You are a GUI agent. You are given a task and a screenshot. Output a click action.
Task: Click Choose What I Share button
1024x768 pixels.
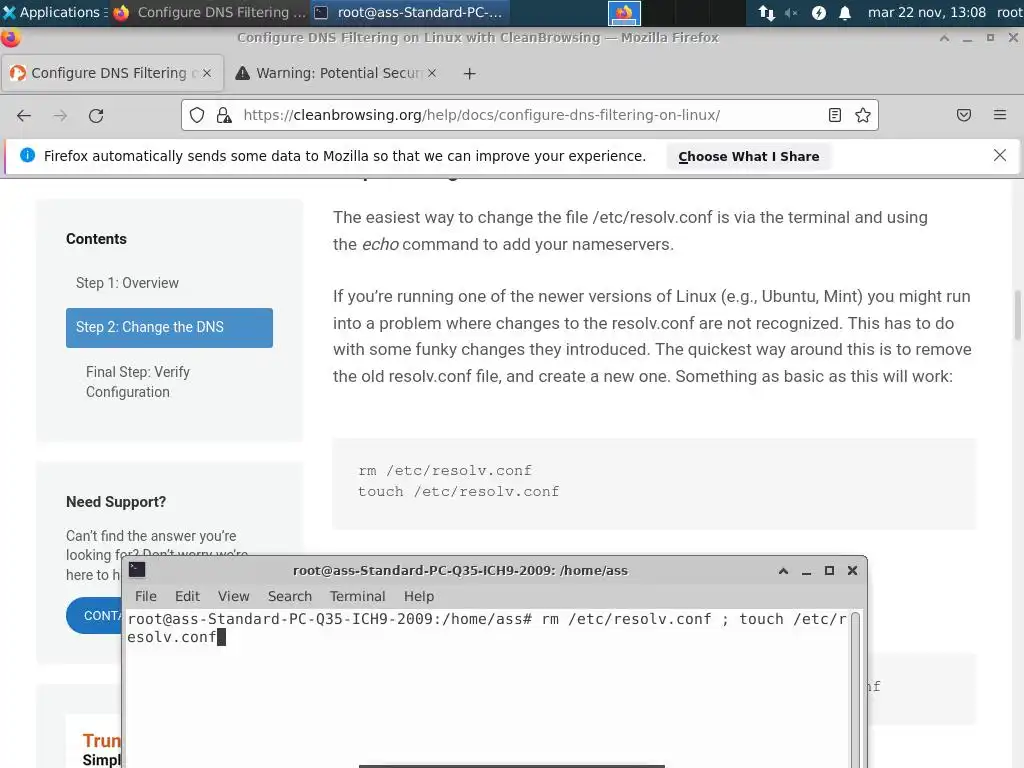click(x=748, y=157)
